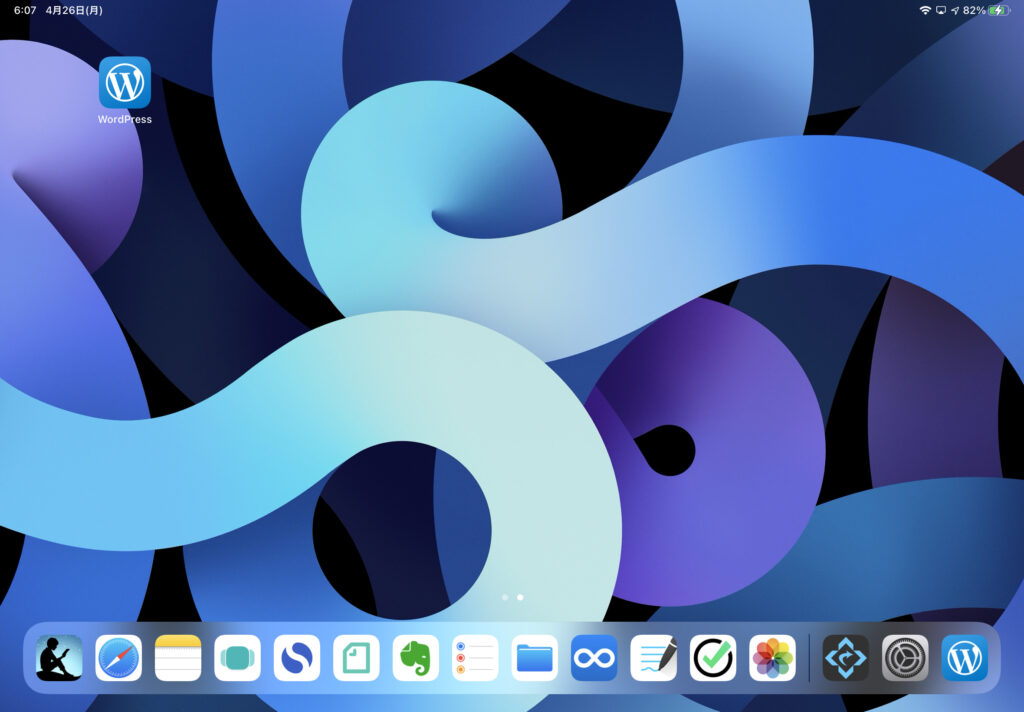The width and height of the screenshot is (1024, 712).
Task: Launch Evernote elephant app
Action: coord(416,658)
